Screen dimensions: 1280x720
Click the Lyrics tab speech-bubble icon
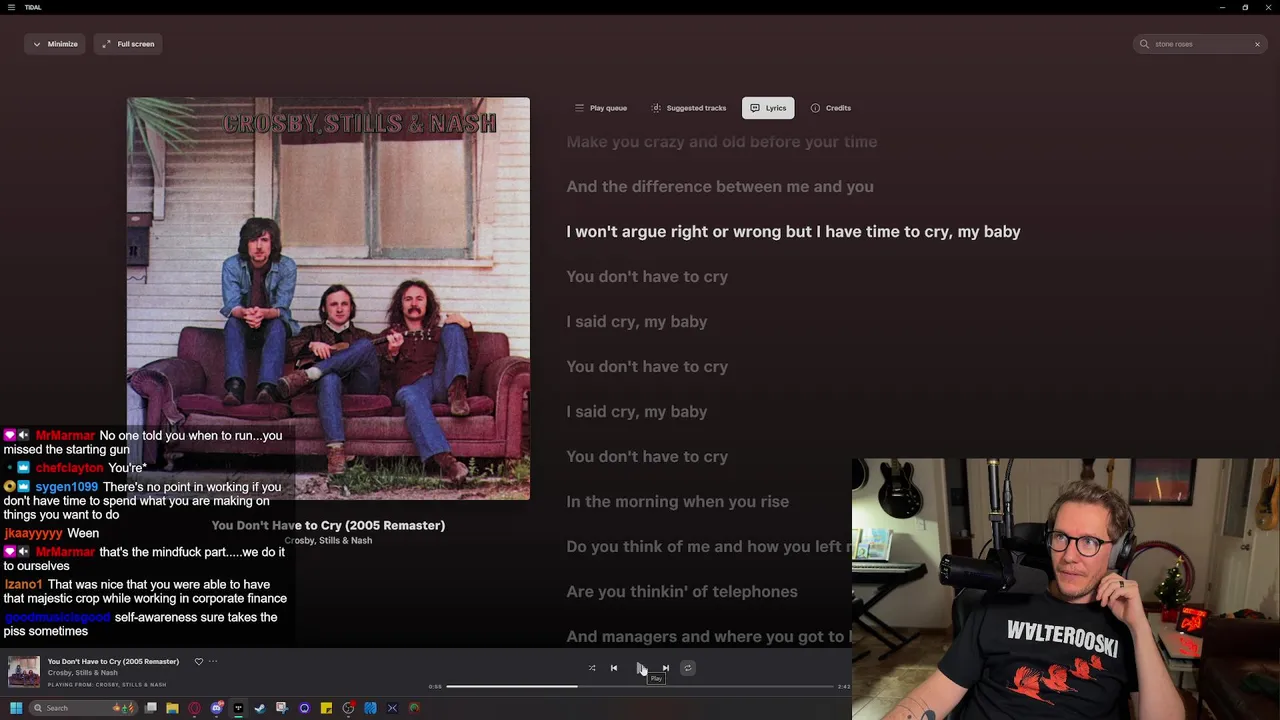click(x=755, y=108)
